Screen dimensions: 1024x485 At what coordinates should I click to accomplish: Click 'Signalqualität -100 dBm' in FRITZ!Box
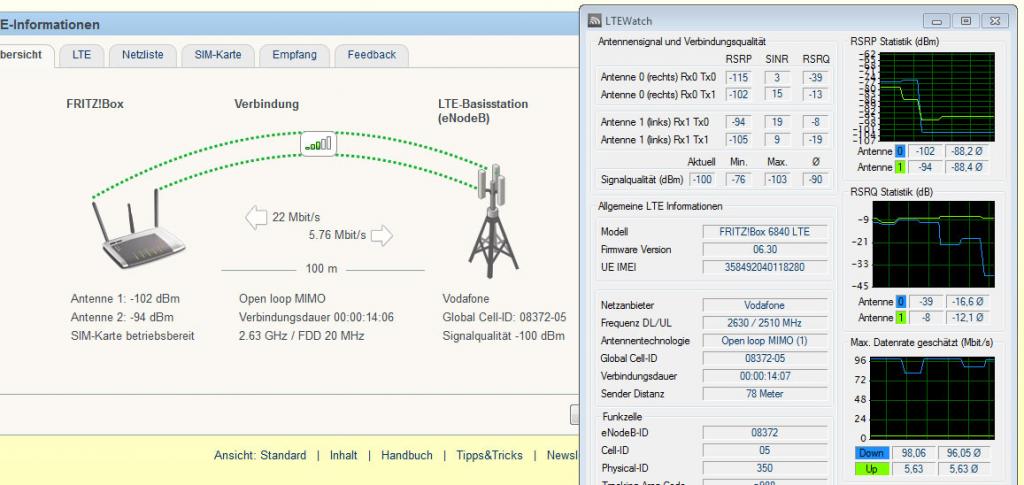[504, 336]
